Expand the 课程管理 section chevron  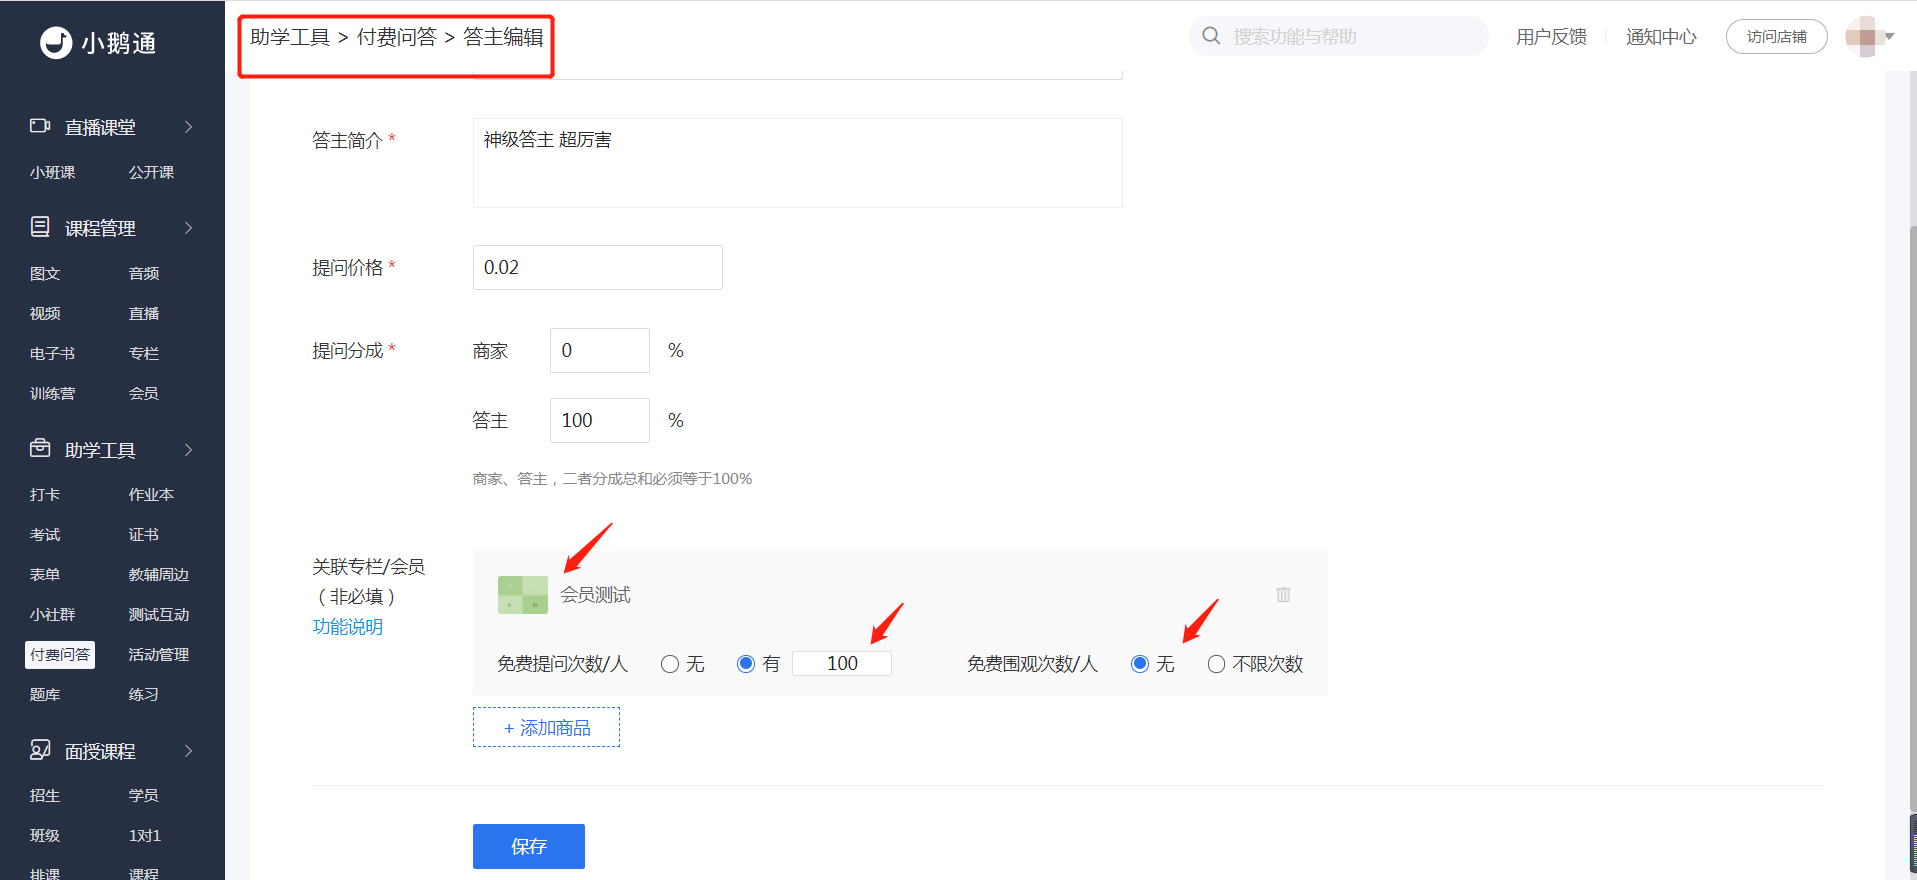pyautogui.click(x=188, y=228)
